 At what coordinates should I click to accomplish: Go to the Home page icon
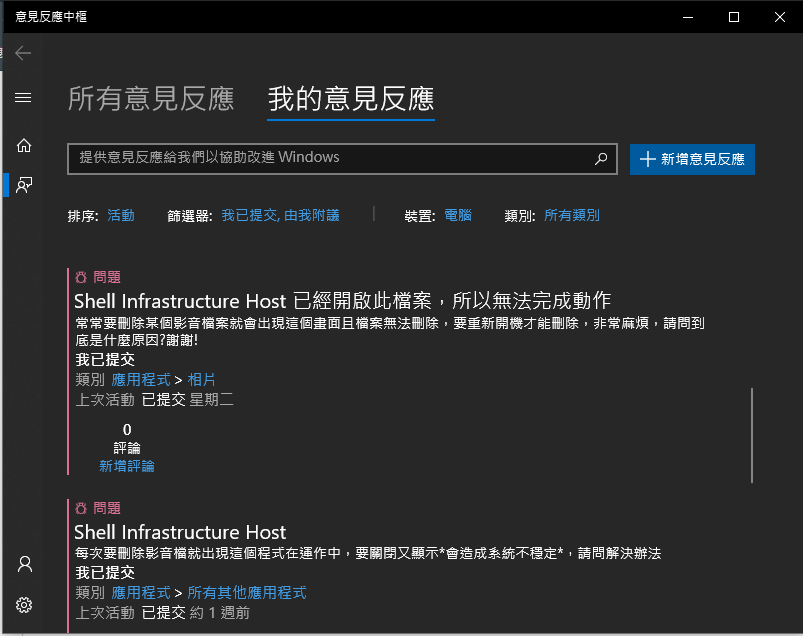[x=24, y=145]
